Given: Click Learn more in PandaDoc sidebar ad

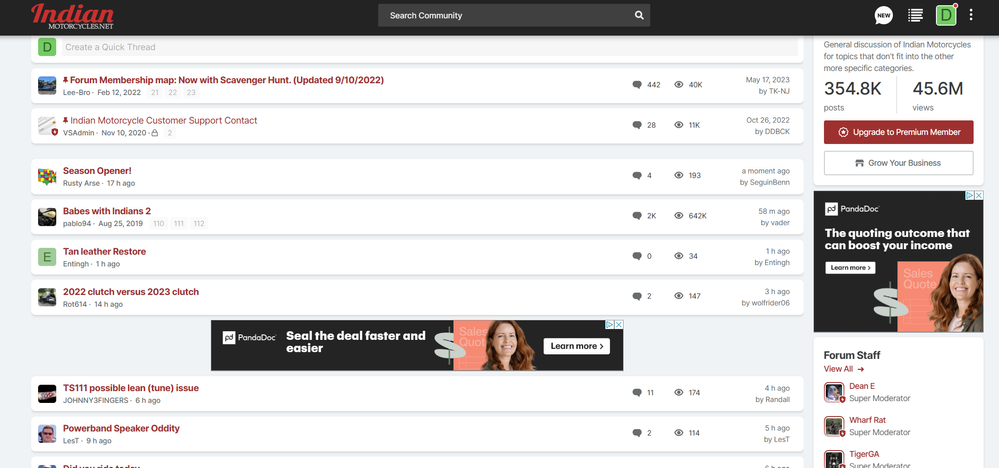Looking at the screenshot, I should 850,268.
